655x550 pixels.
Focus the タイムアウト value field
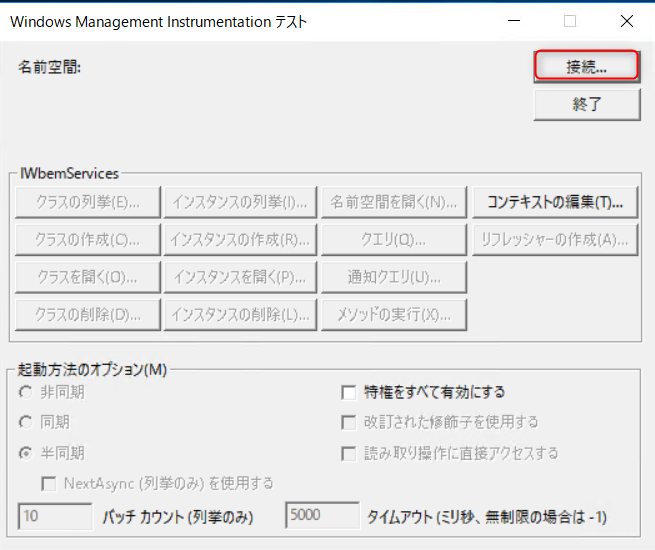pyautogui.click(x=322, y=517)
